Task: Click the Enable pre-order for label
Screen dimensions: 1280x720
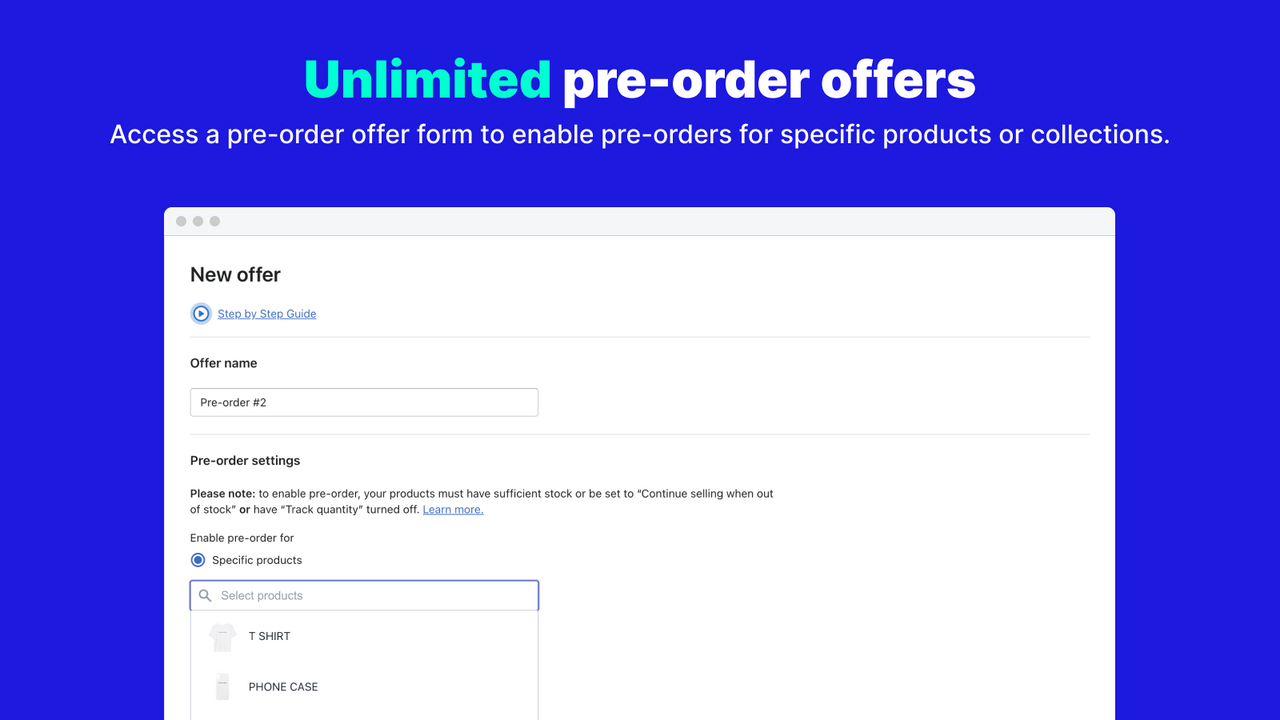Action: [242, 538]
